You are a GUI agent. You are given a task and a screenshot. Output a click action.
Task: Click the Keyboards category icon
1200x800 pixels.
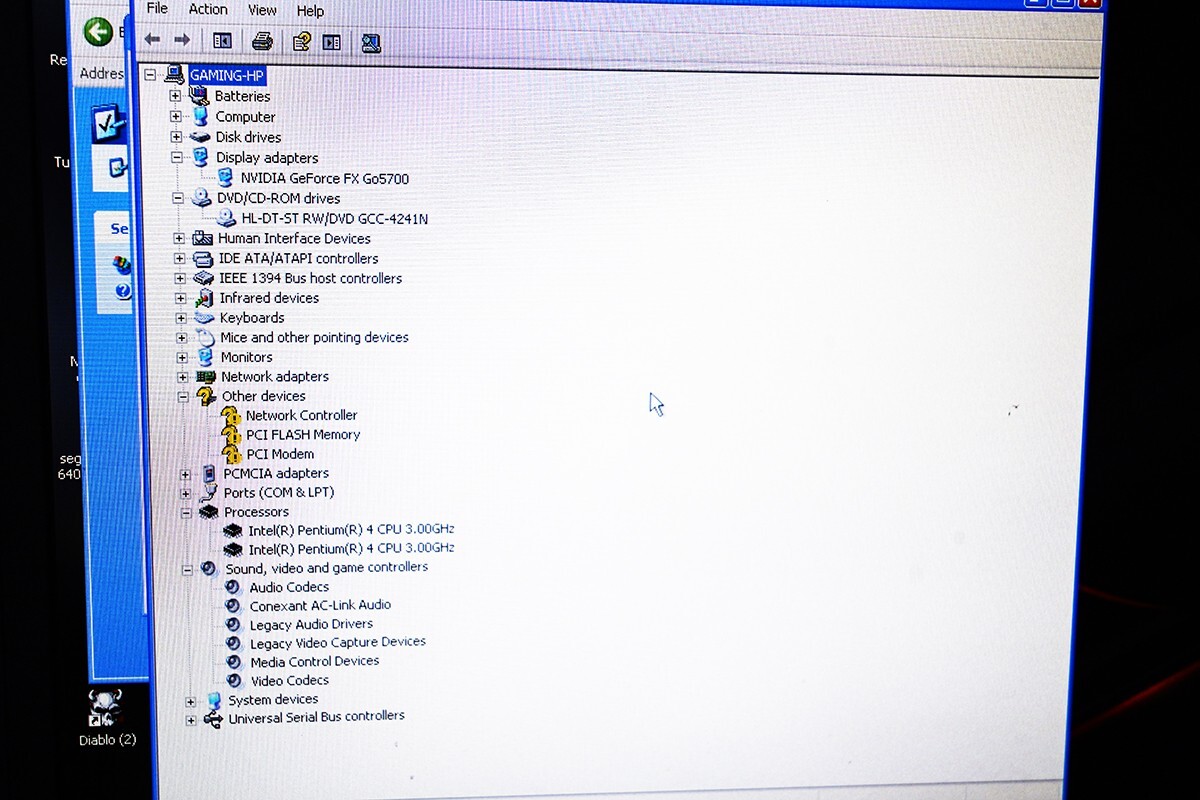tap(205, 318)
